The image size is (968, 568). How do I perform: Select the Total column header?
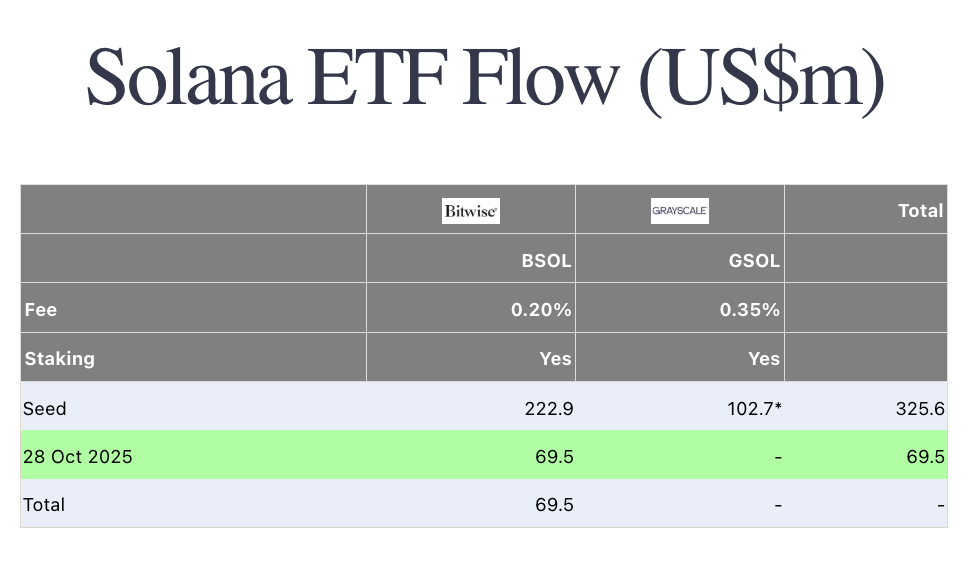click(x=920, y=211)
